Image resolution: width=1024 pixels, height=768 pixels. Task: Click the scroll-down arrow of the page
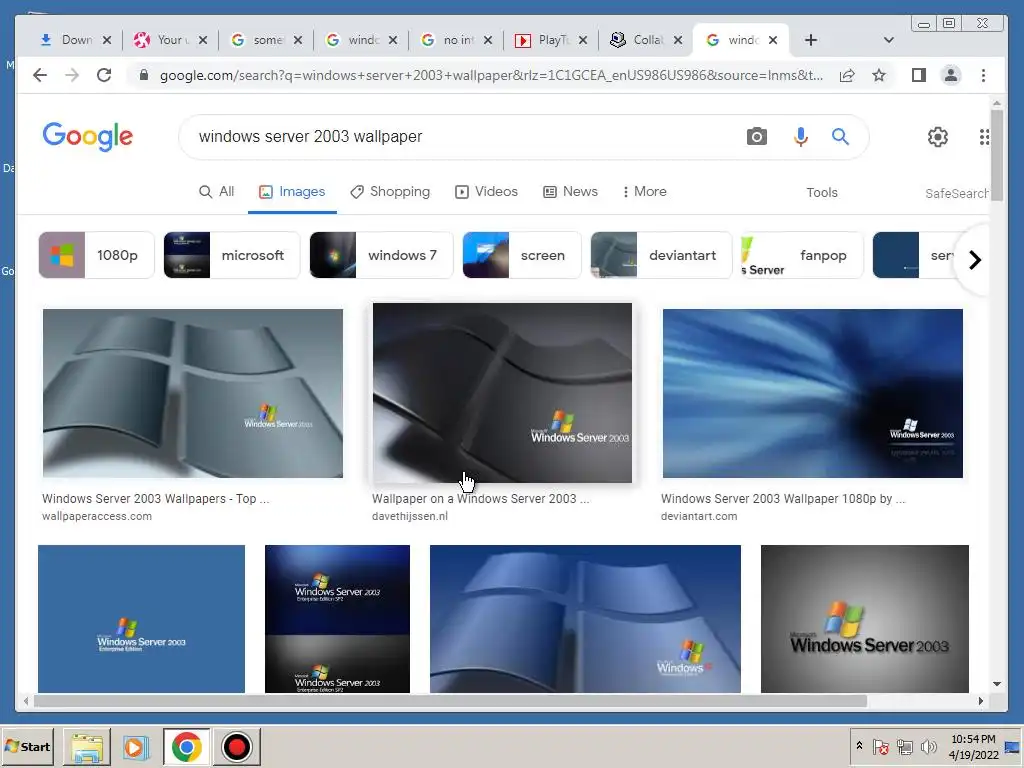tap(997, 684)
